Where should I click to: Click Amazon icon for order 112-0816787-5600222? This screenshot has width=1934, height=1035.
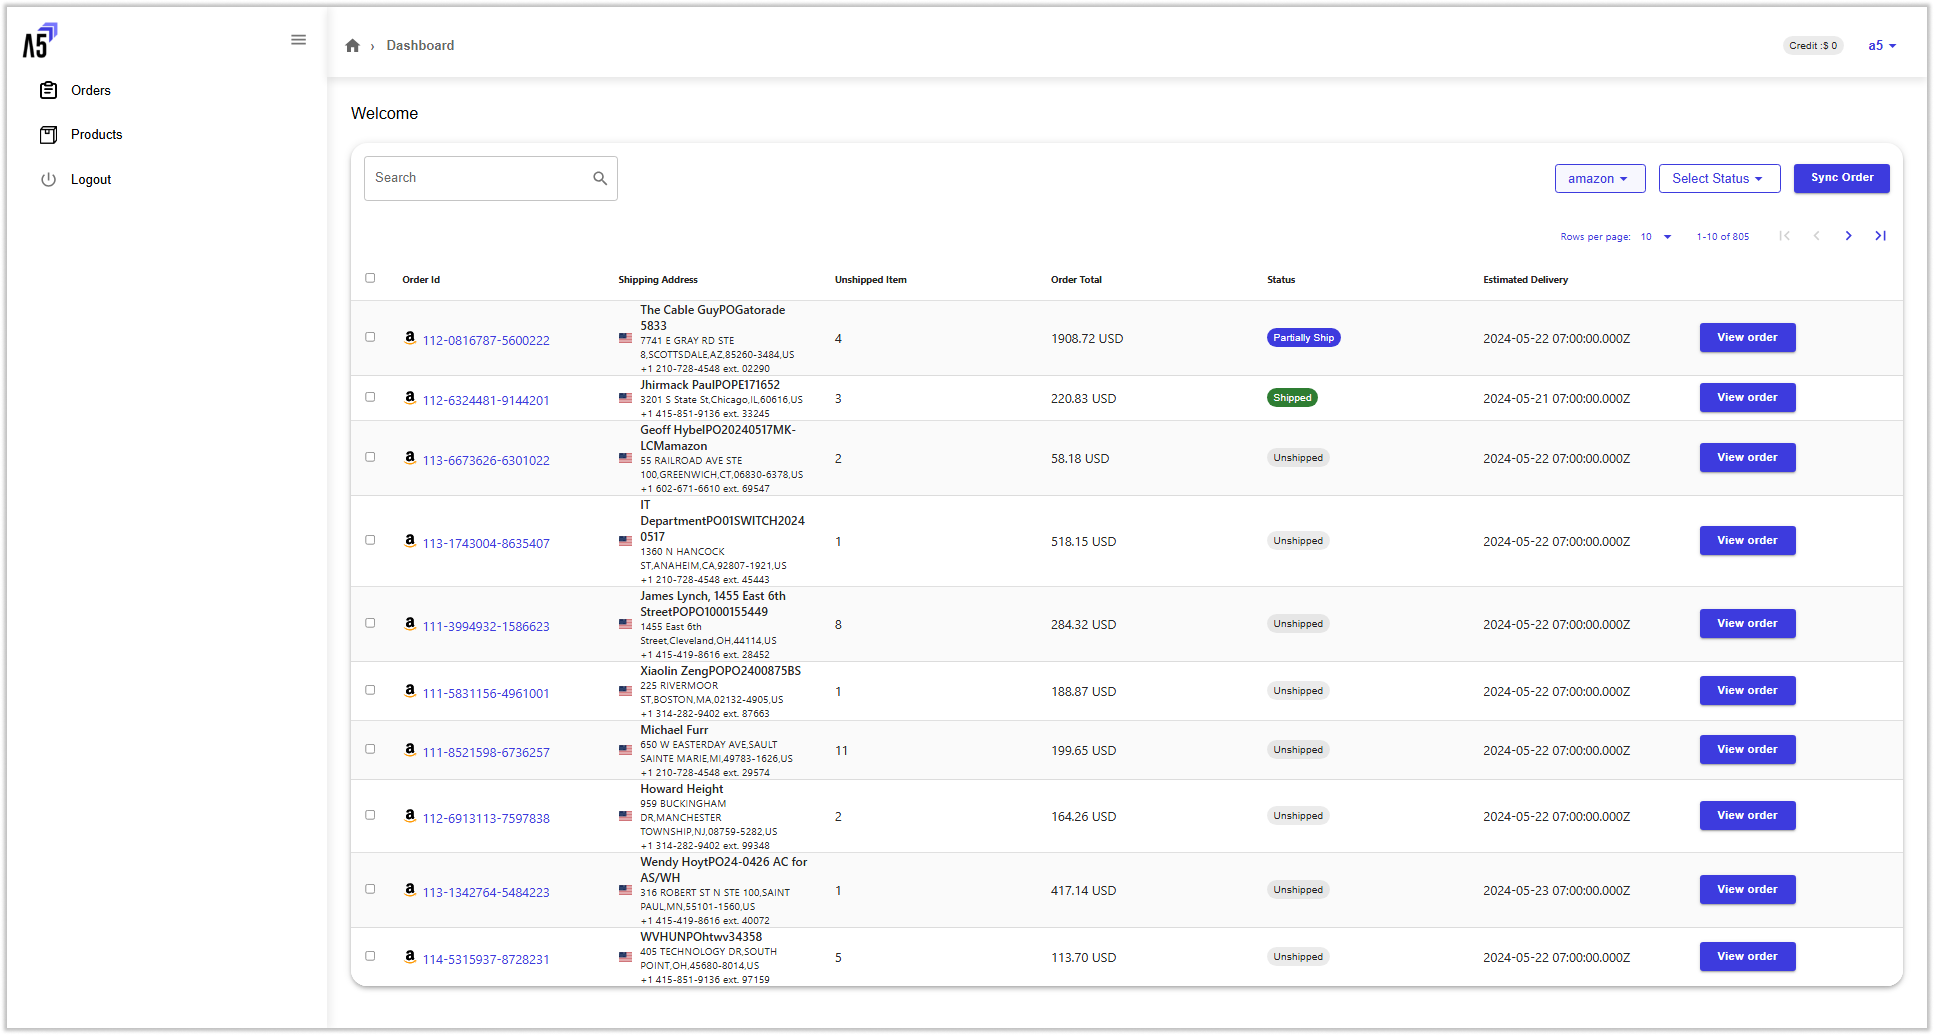point(410,338)
